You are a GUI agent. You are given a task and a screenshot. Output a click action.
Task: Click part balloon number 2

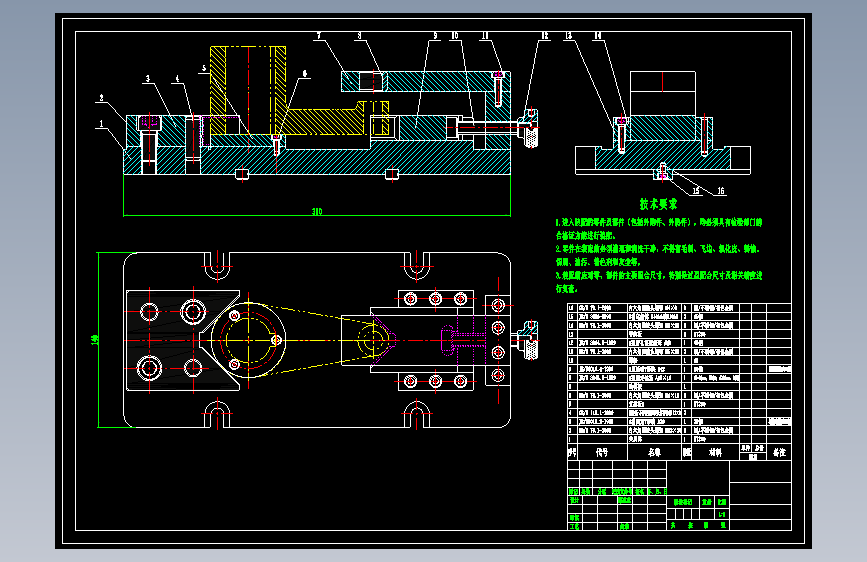[101, 98]
